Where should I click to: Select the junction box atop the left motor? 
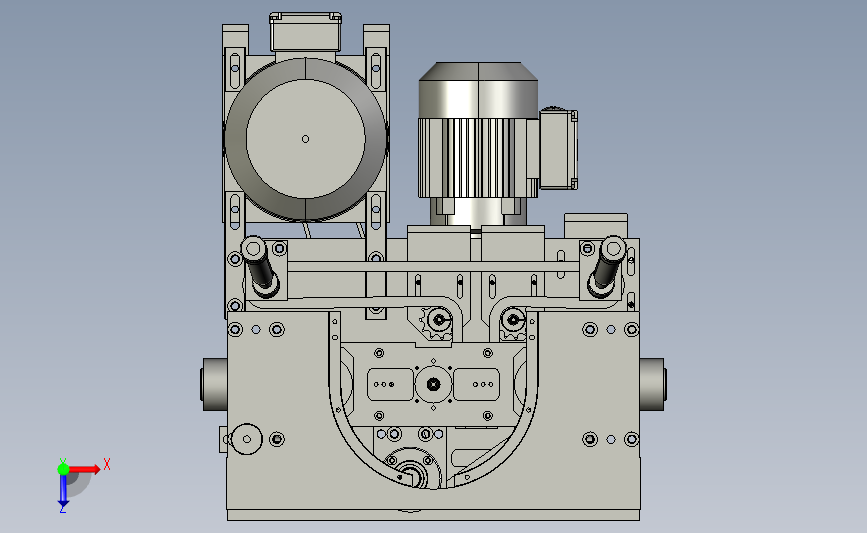pyautogui.click(x=305, y=33)
